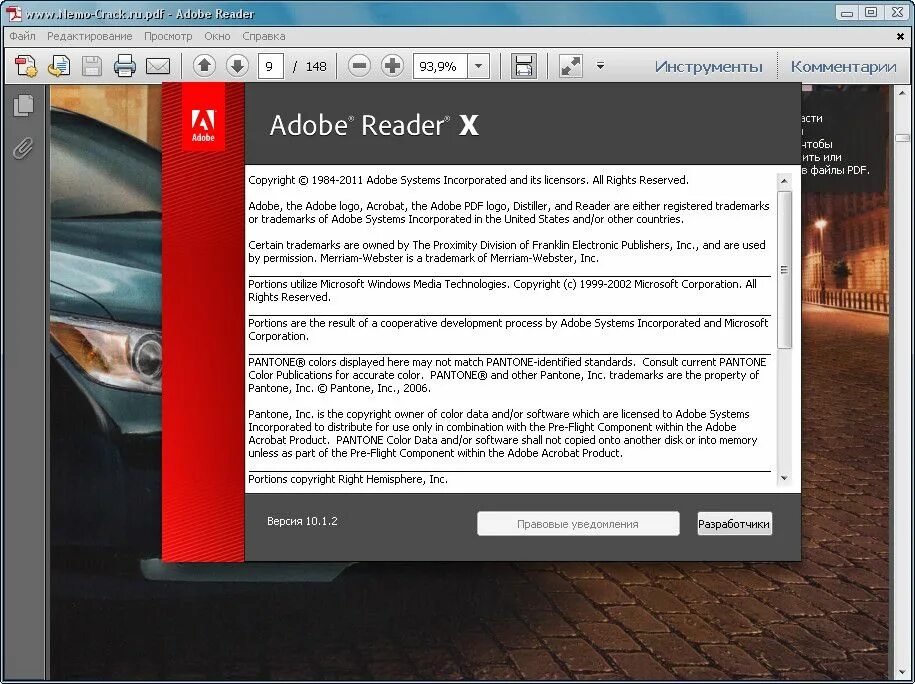Open the zoom level dropdown arrow

pyautogui.click(x=479, y=66)
